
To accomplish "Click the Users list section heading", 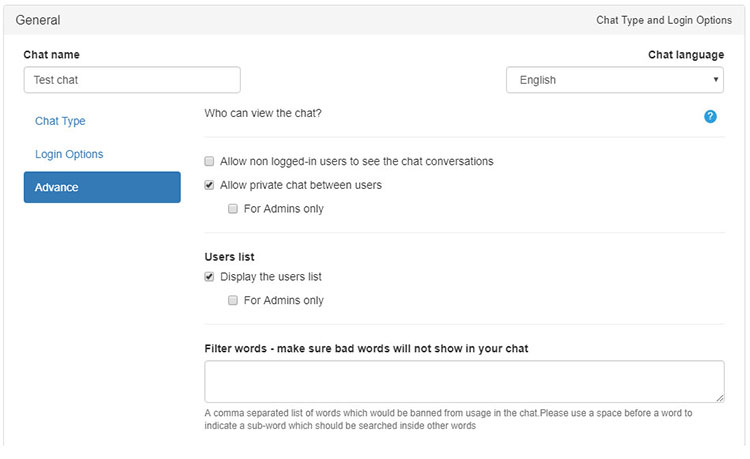I will 228,257.
